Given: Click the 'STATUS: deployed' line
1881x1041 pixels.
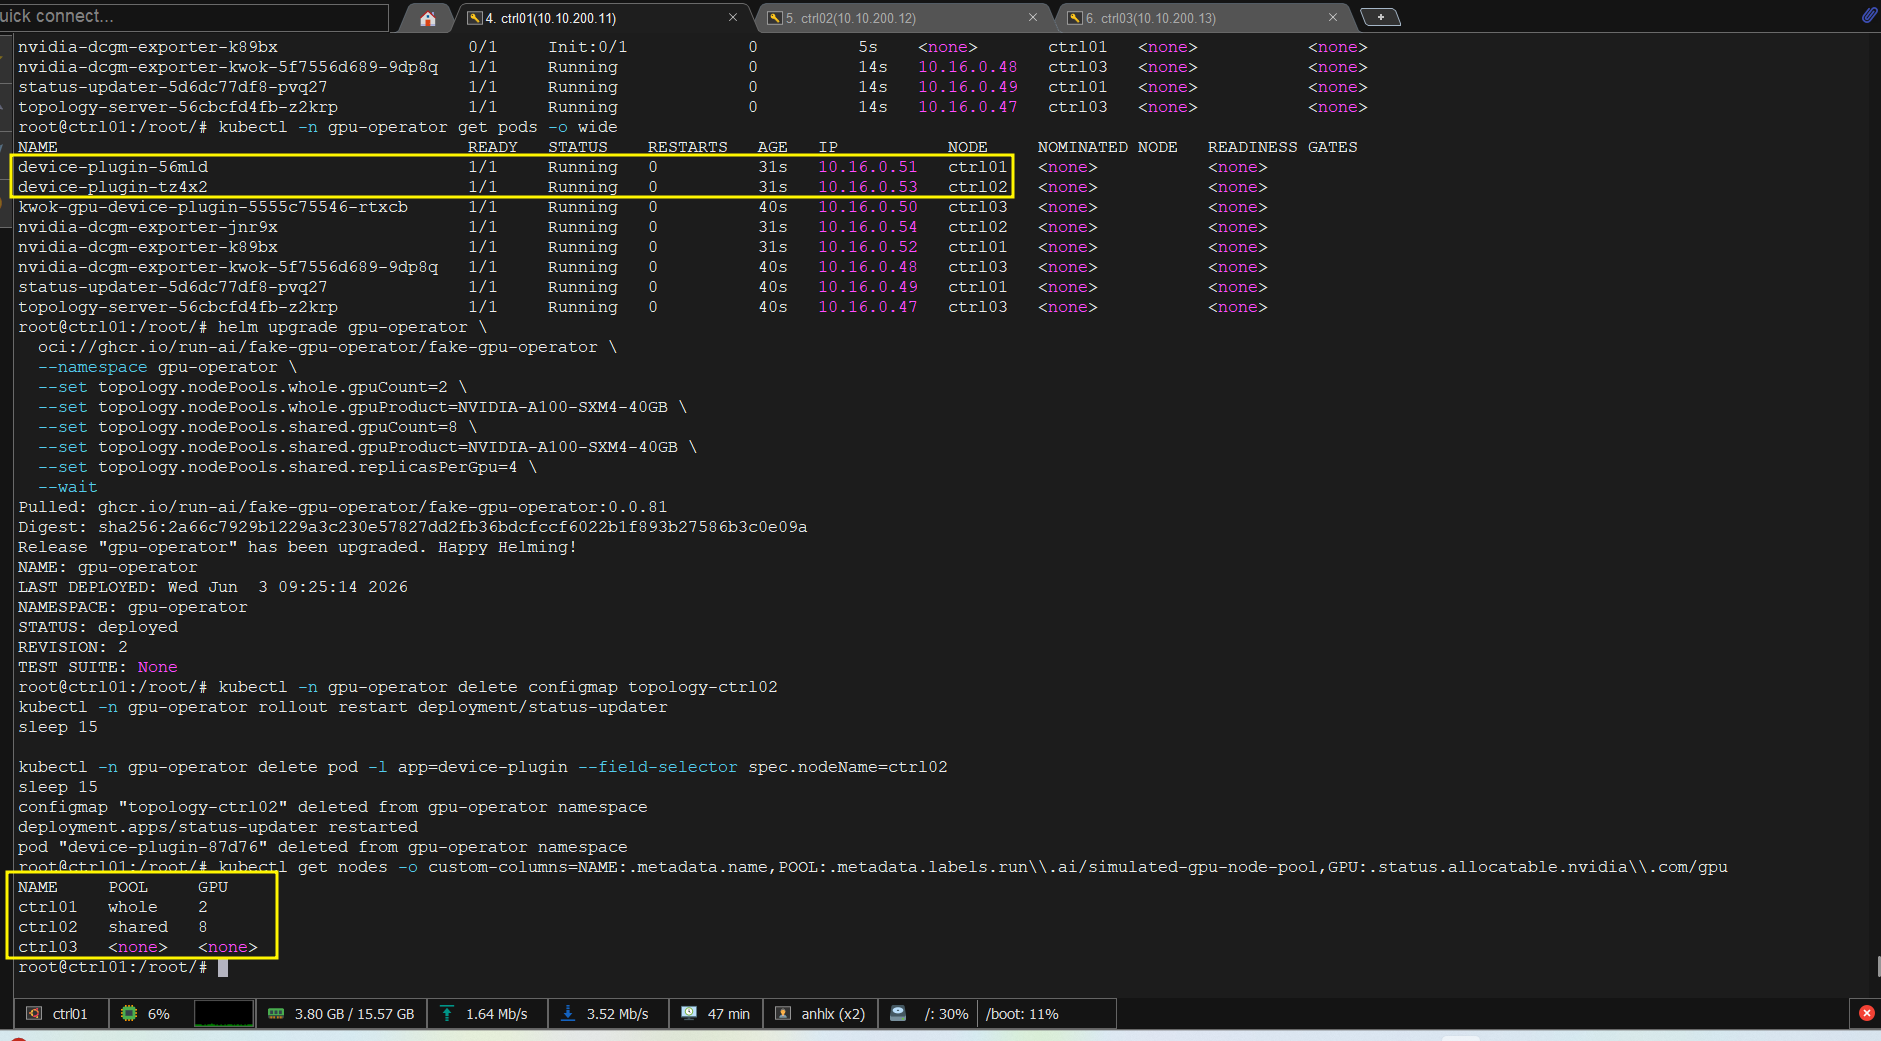Looking at the screenshot, I should pos(98,627).
